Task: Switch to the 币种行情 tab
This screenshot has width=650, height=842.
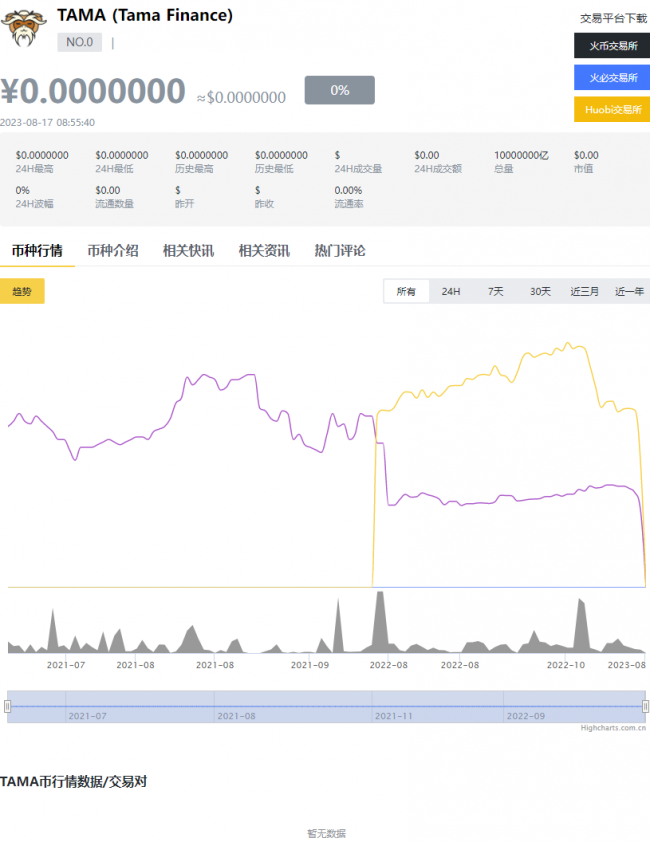Action: [x=37, y=250]
